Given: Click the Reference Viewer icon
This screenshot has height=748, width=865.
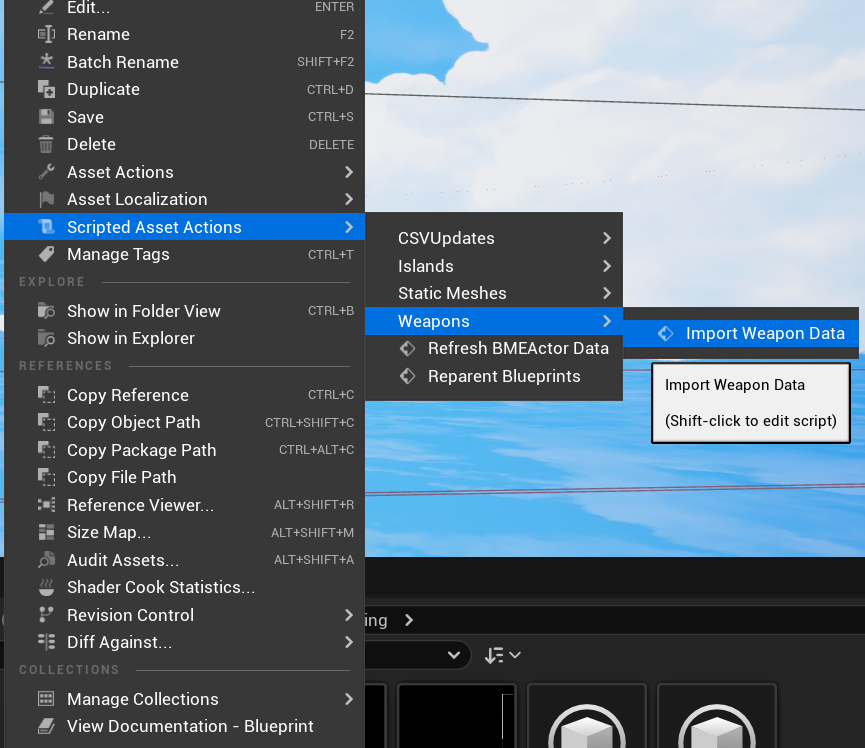Looking at the screenshot, I should pyautogui.click(x=46, y=505).
